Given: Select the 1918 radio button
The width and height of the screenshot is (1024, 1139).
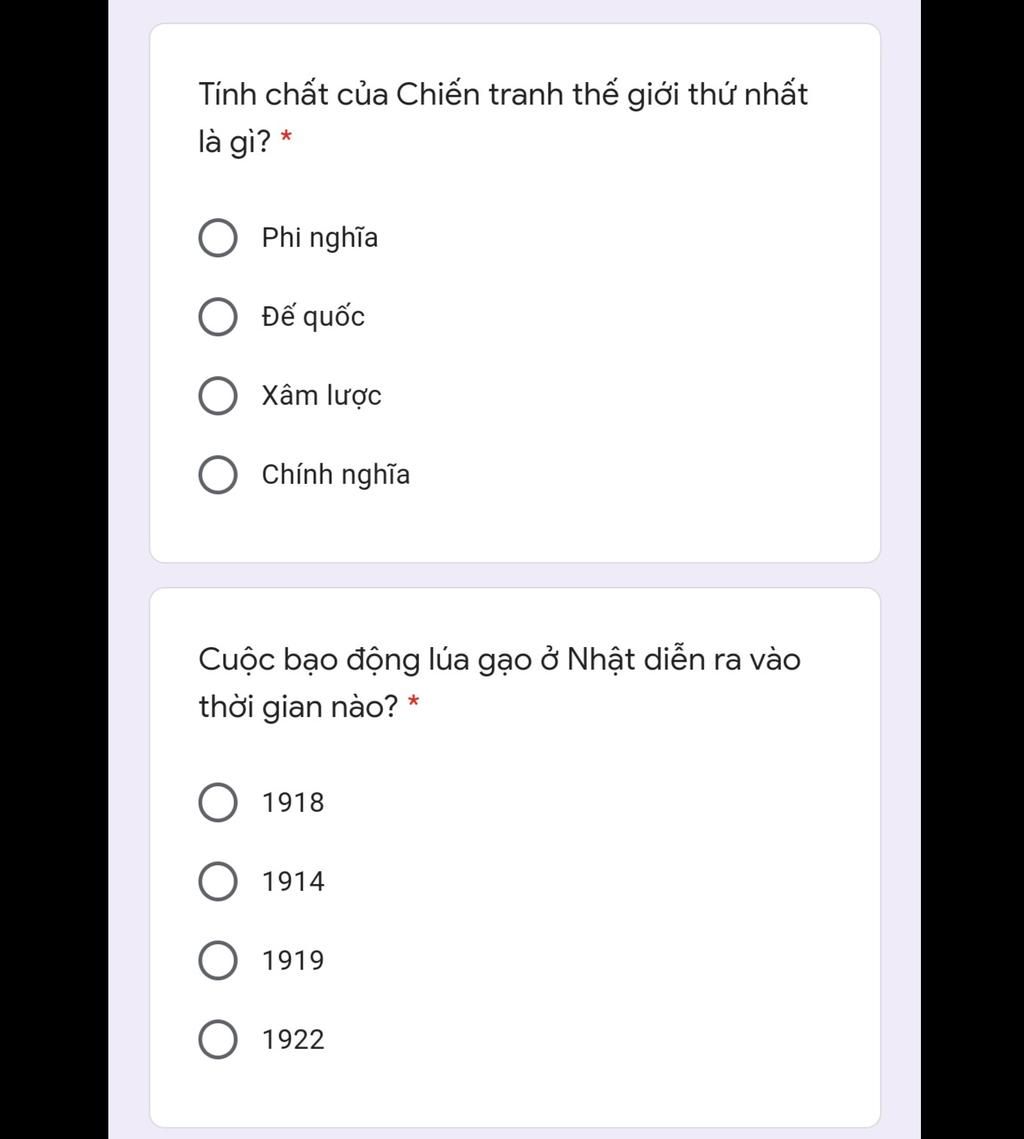Looking at the screenshot, I should point(218,803).
